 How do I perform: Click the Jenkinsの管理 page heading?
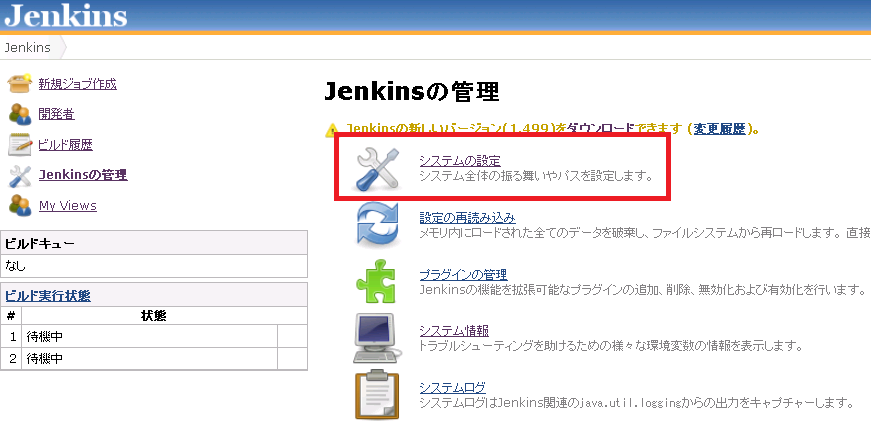tap(412, 92)
